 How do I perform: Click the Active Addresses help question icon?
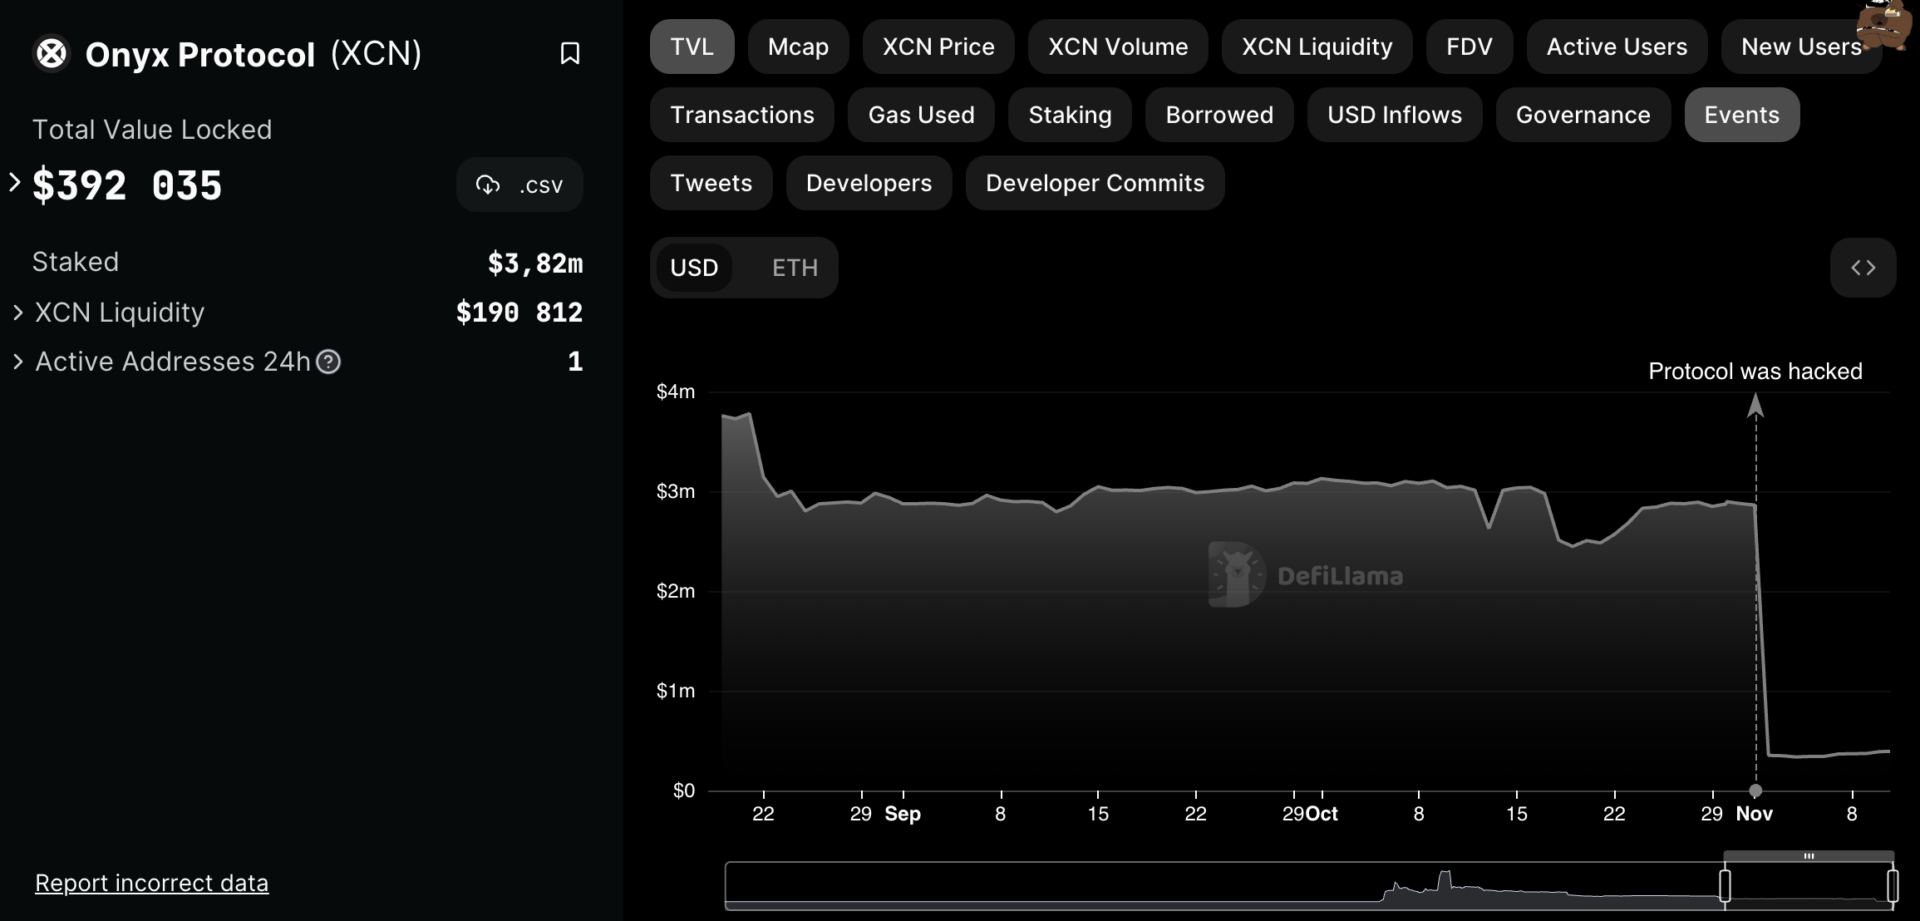tap(328, 362)
